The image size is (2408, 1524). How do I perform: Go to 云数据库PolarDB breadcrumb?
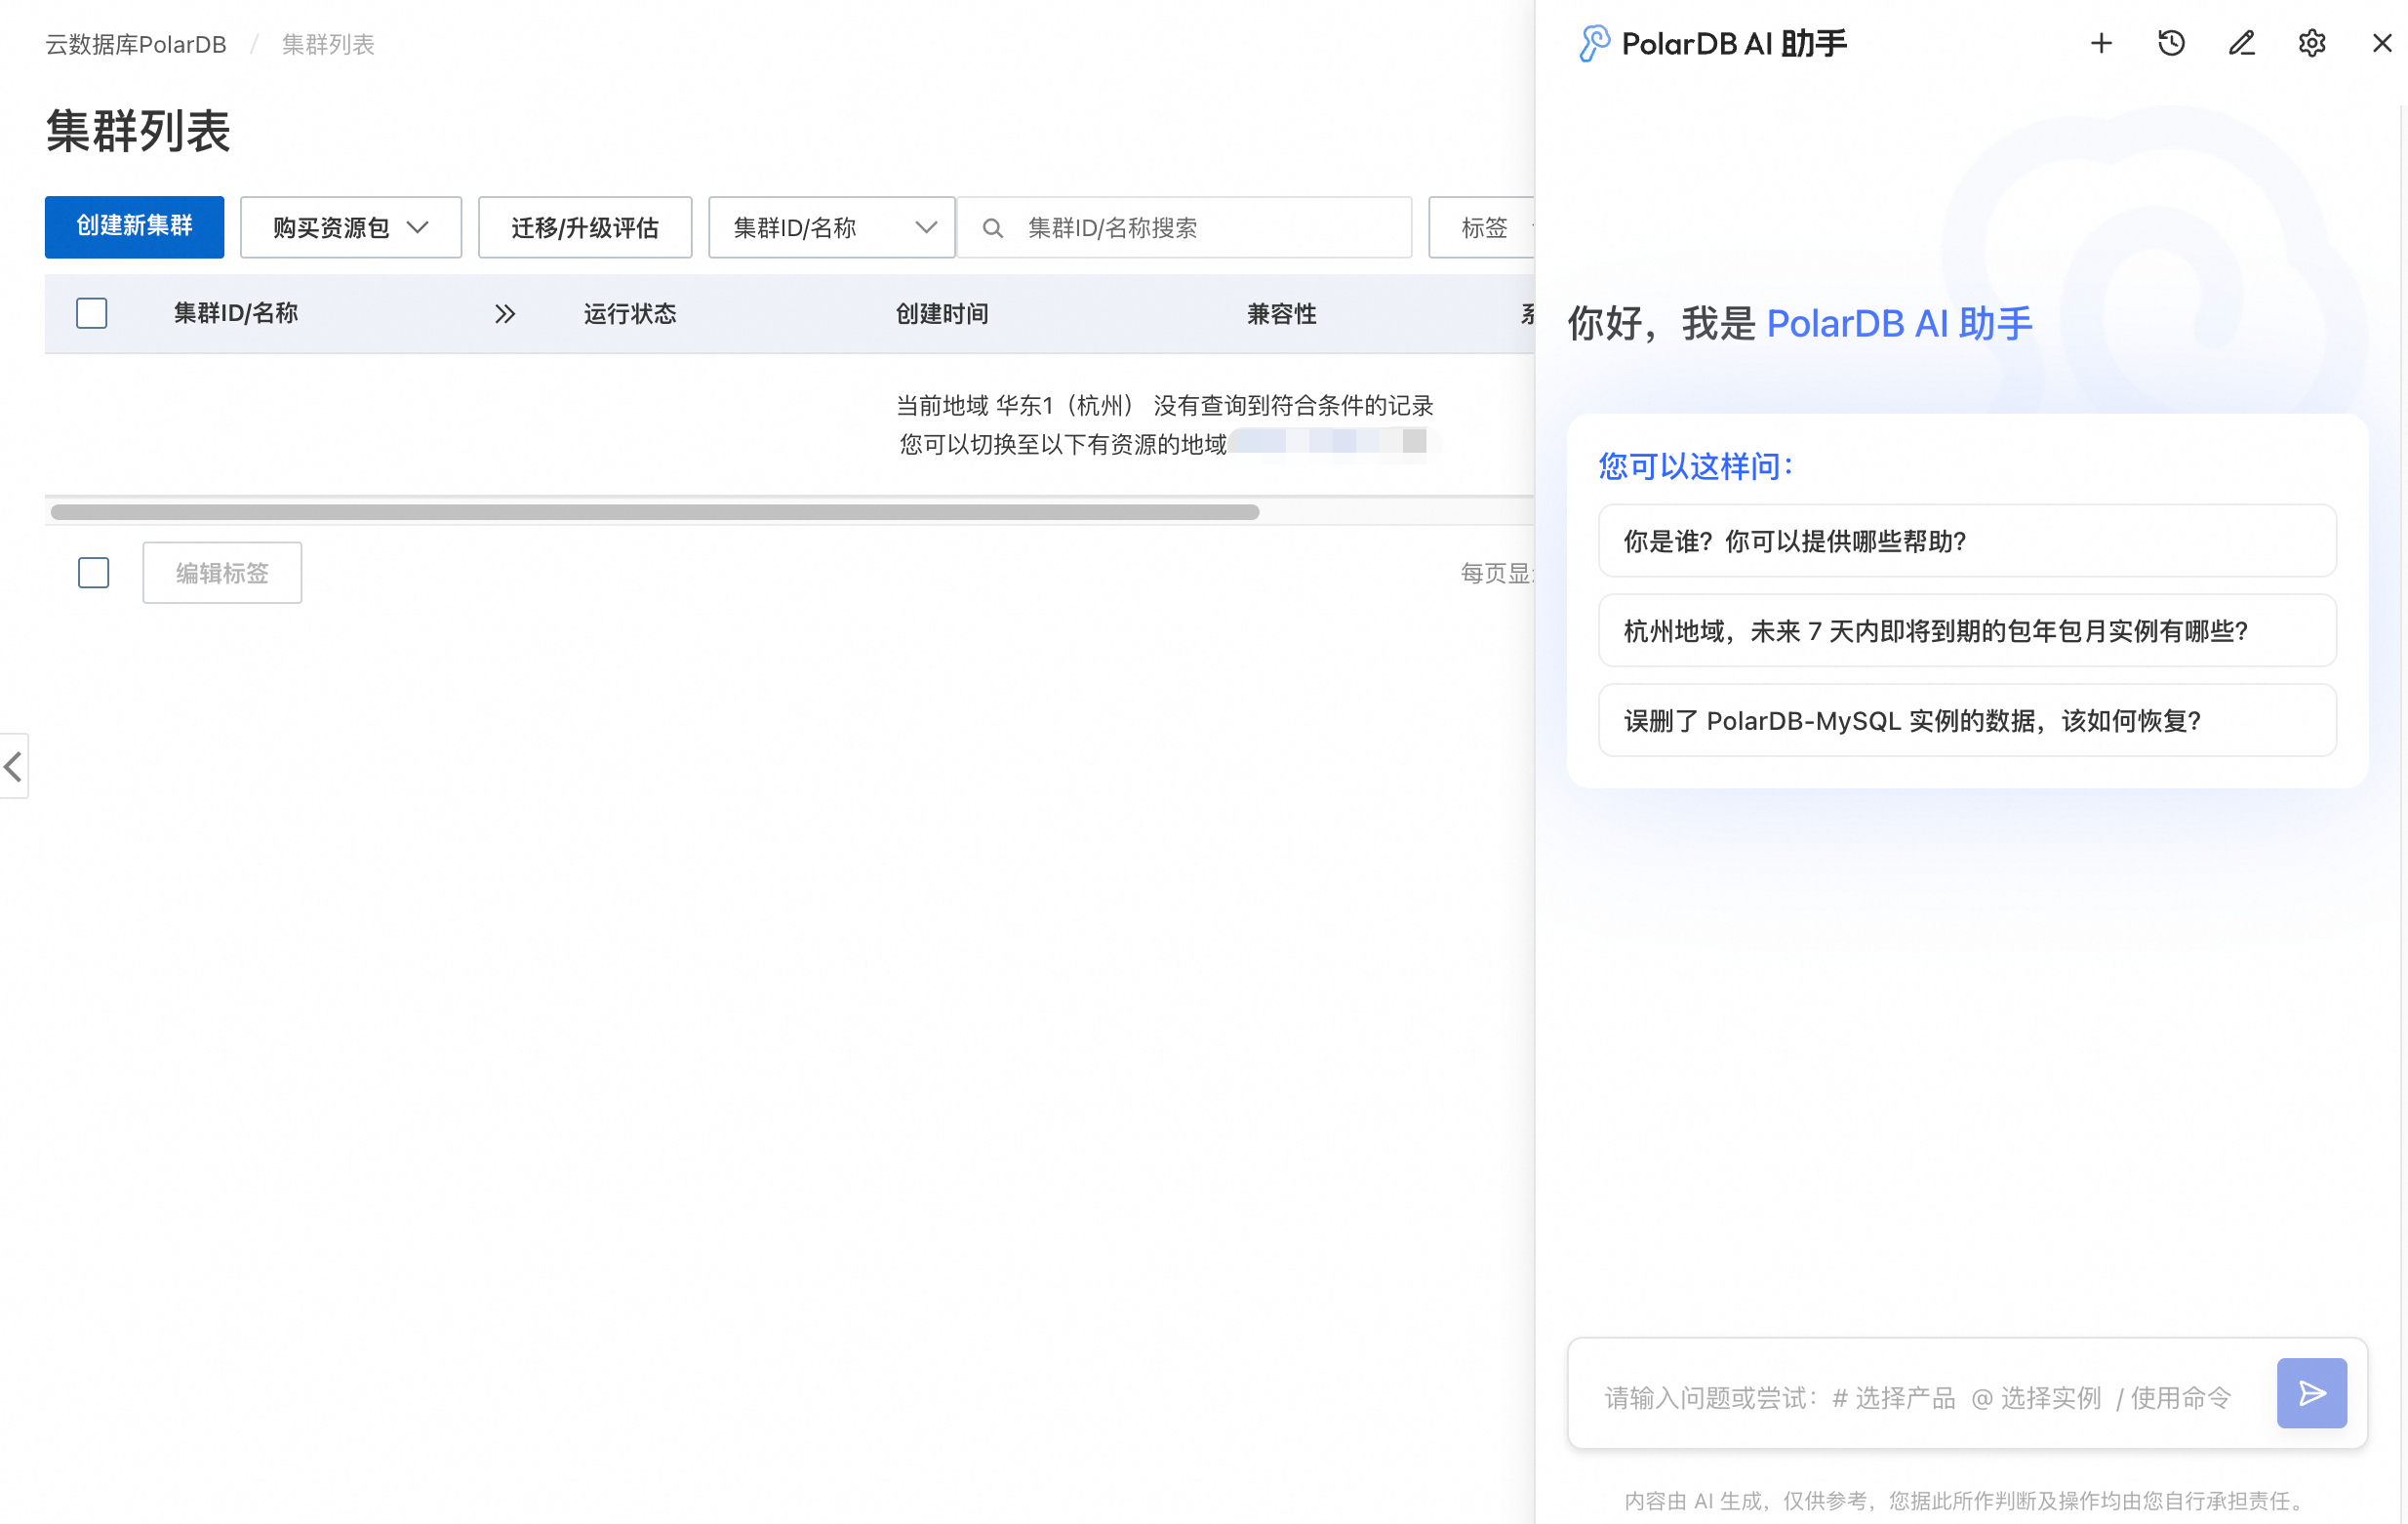[x=136, y=44]
